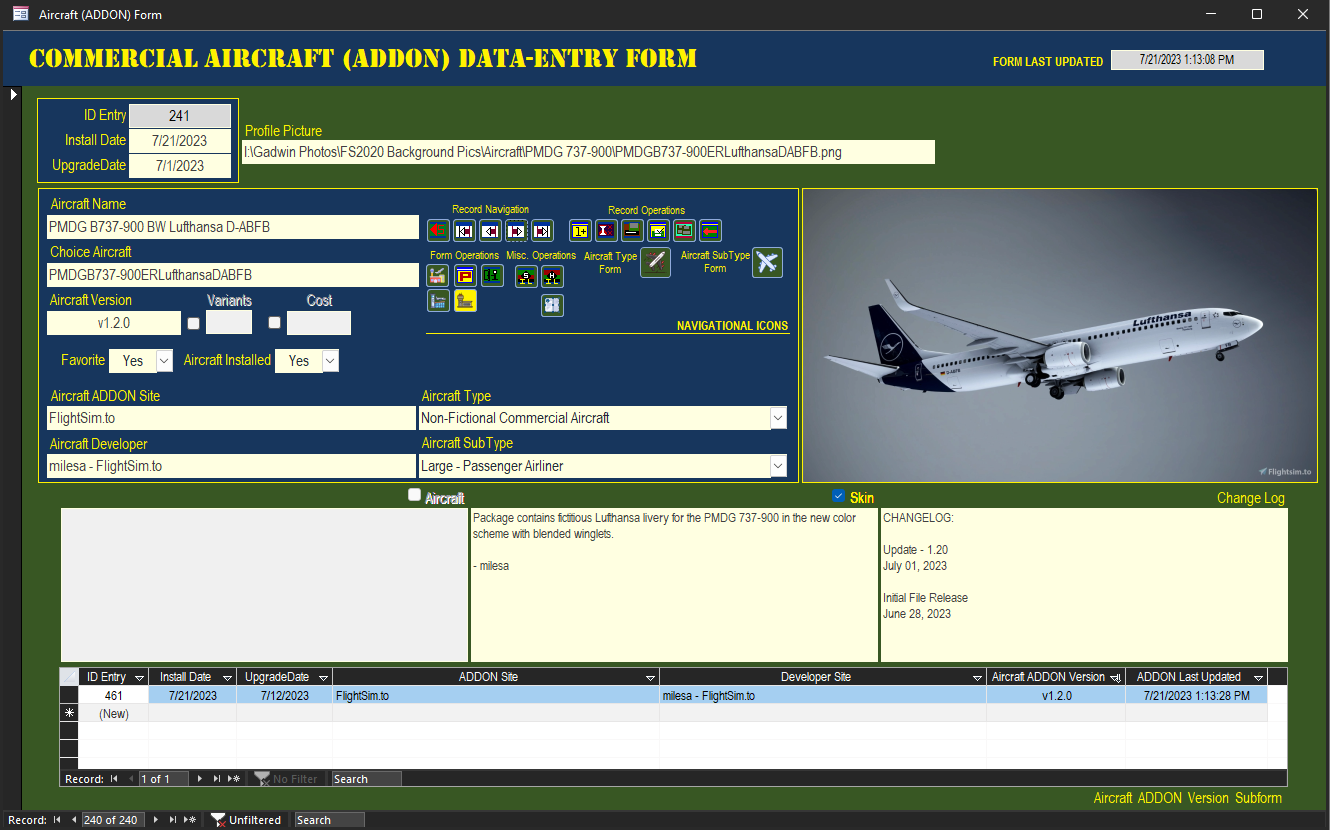
Task: Check the Aircraft checkbox
Action: [414, 495]
